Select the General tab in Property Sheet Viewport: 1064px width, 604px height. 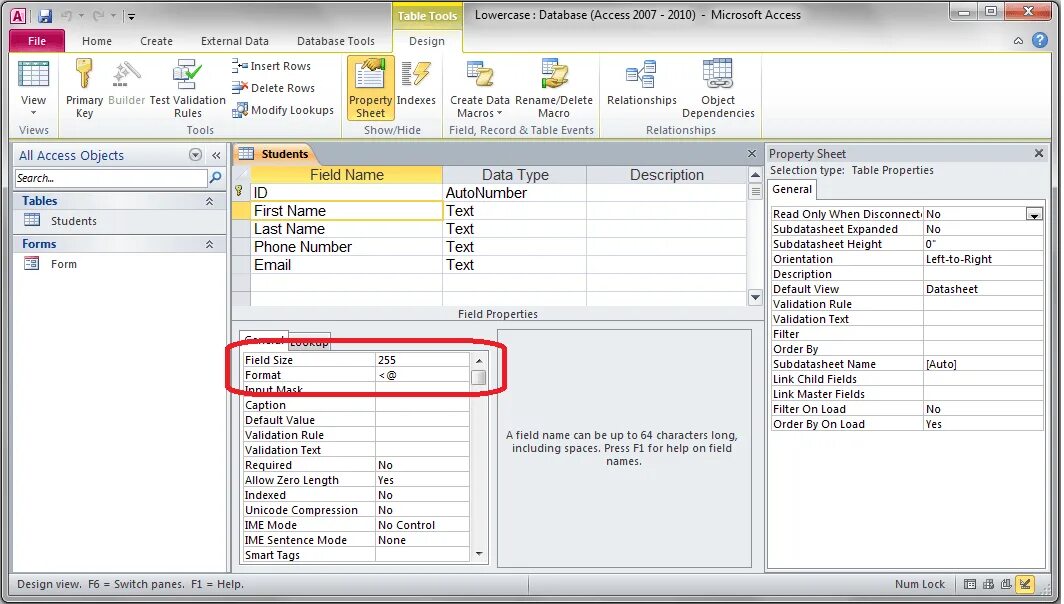[x=792, y=189]
